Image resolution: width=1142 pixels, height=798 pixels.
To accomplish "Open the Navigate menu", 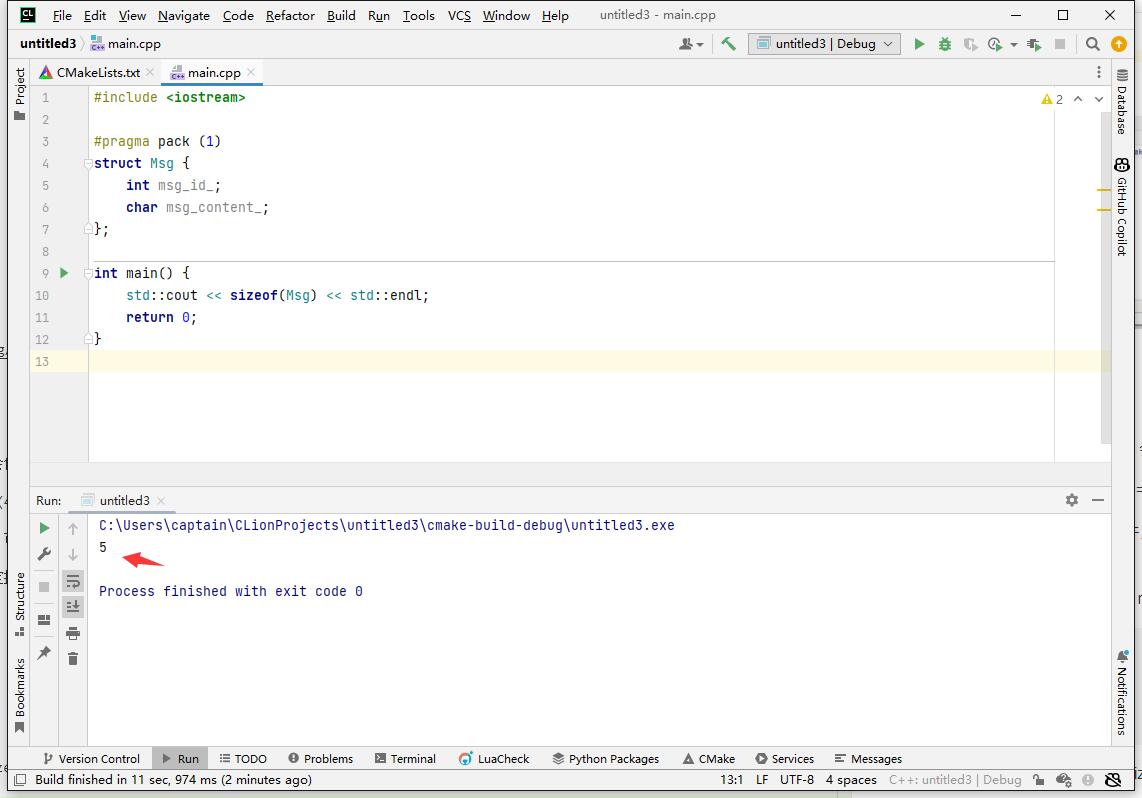I will click(x=184, y=15).
